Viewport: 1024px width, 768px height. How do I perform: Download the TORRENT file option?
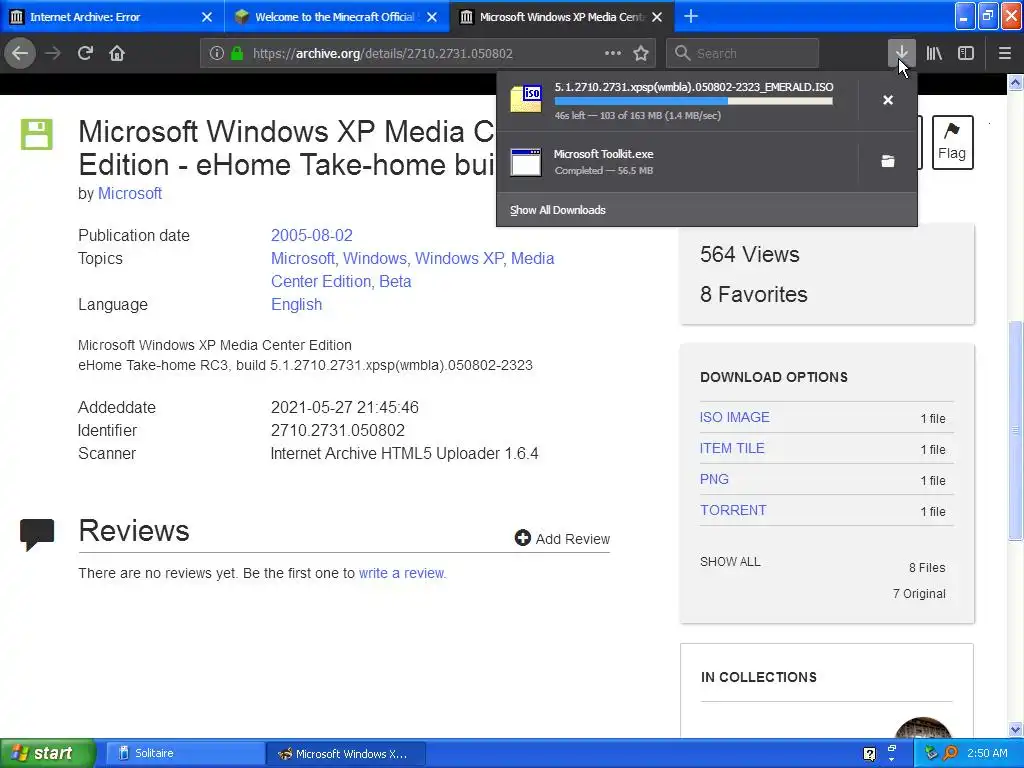pyautogui.click(x=733, y=510)
